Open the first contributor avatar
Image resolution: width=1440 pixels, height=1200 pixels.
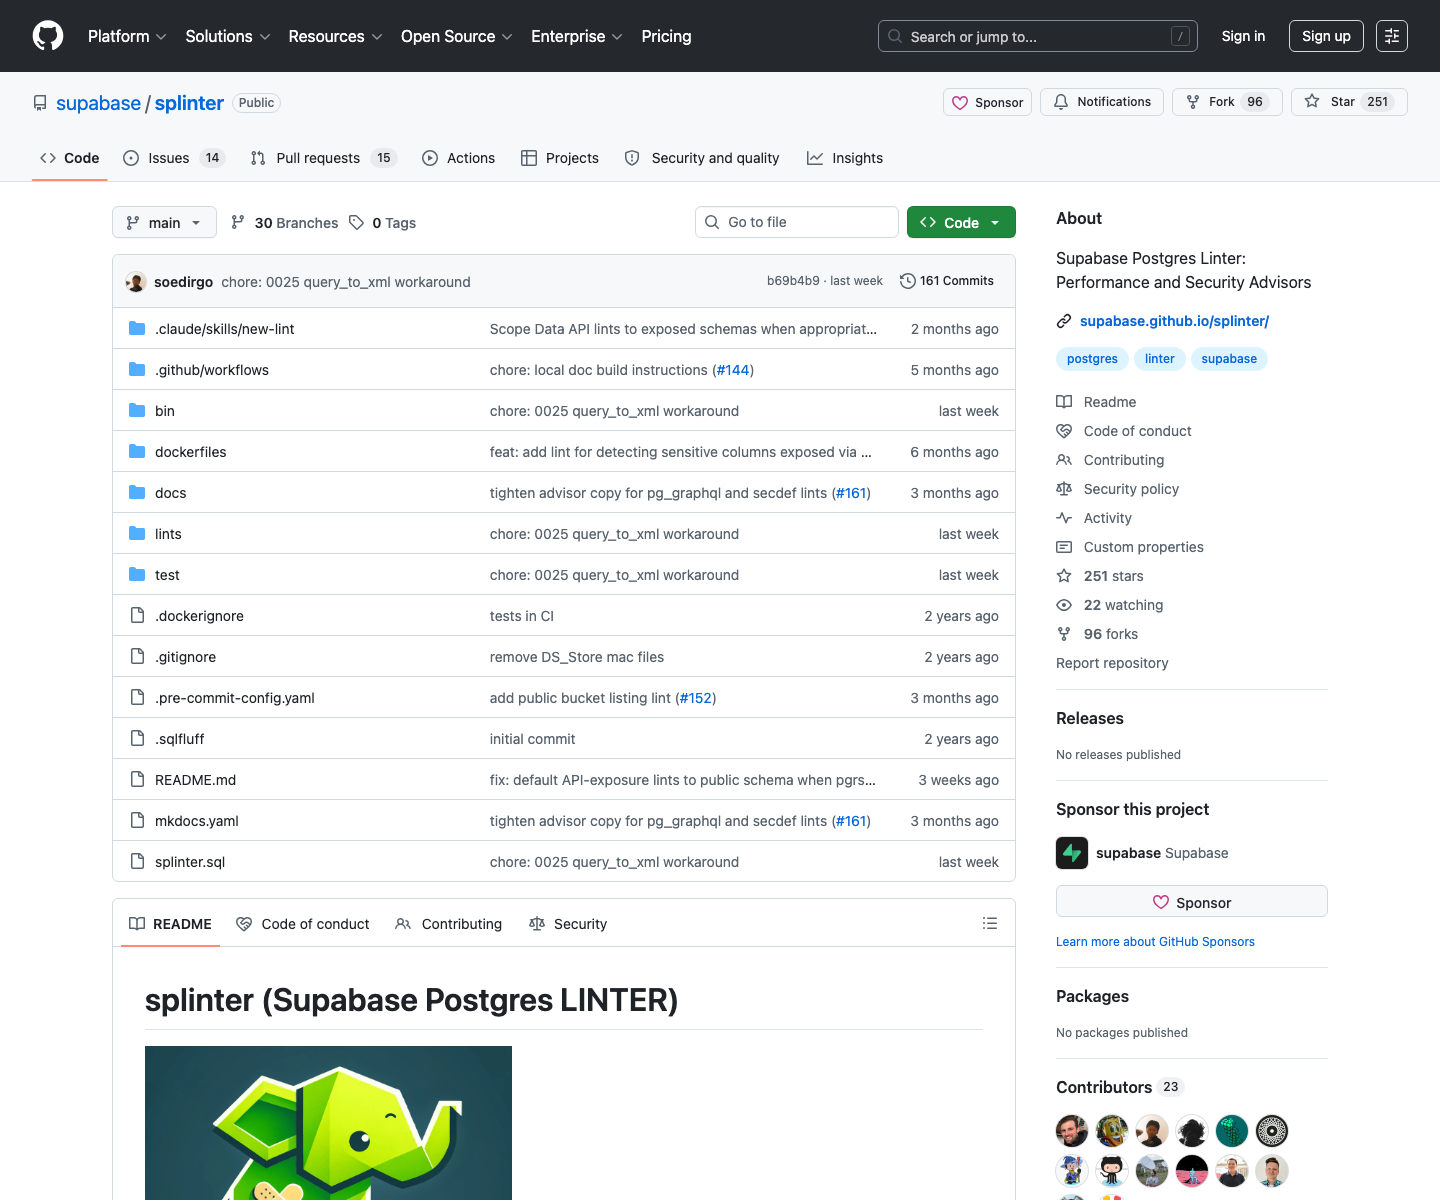[1072, 1131]
